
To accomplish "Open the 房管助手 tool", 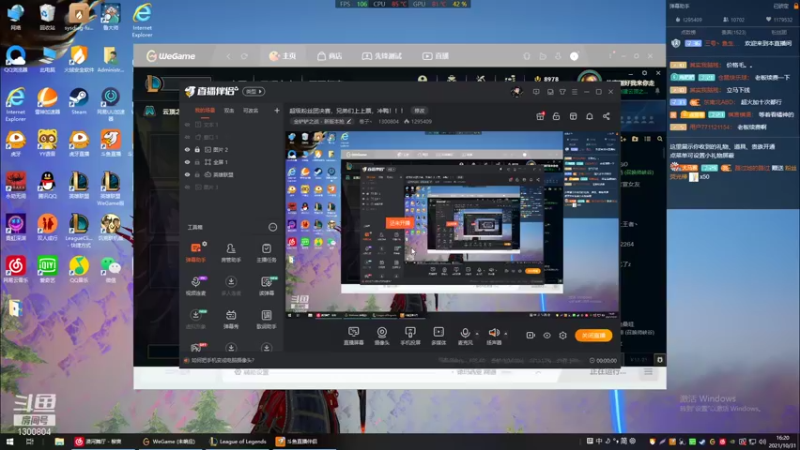I will click(231, 252).
